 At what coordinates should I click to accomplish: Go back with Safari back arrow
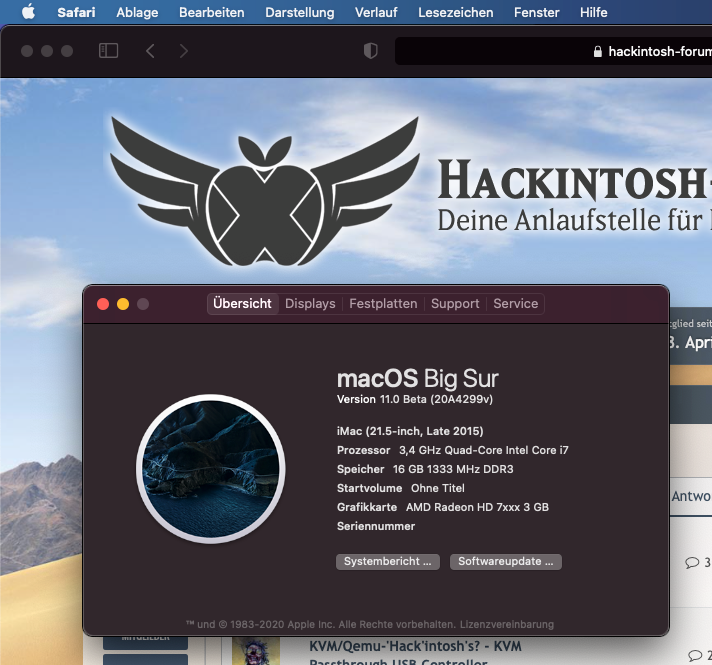[150, 51]
